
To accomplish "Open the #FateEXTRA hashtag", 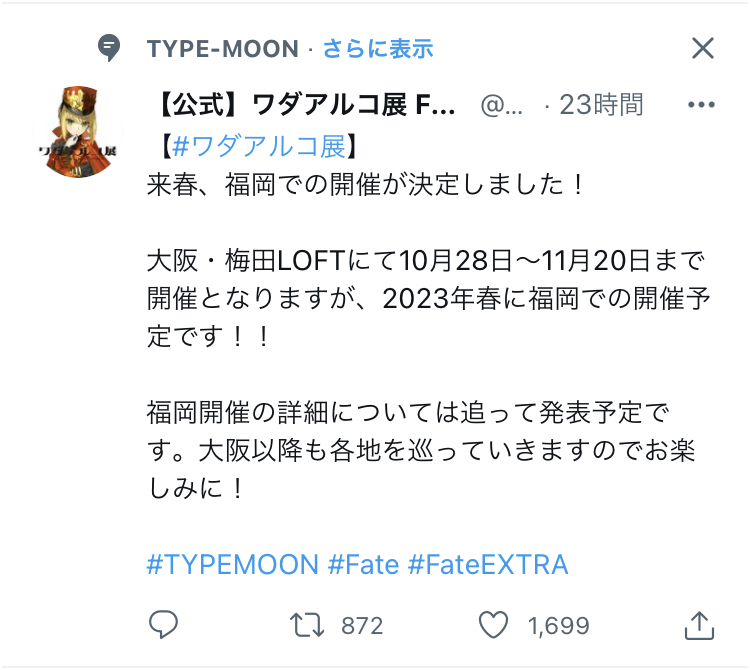I will point(487,564).
